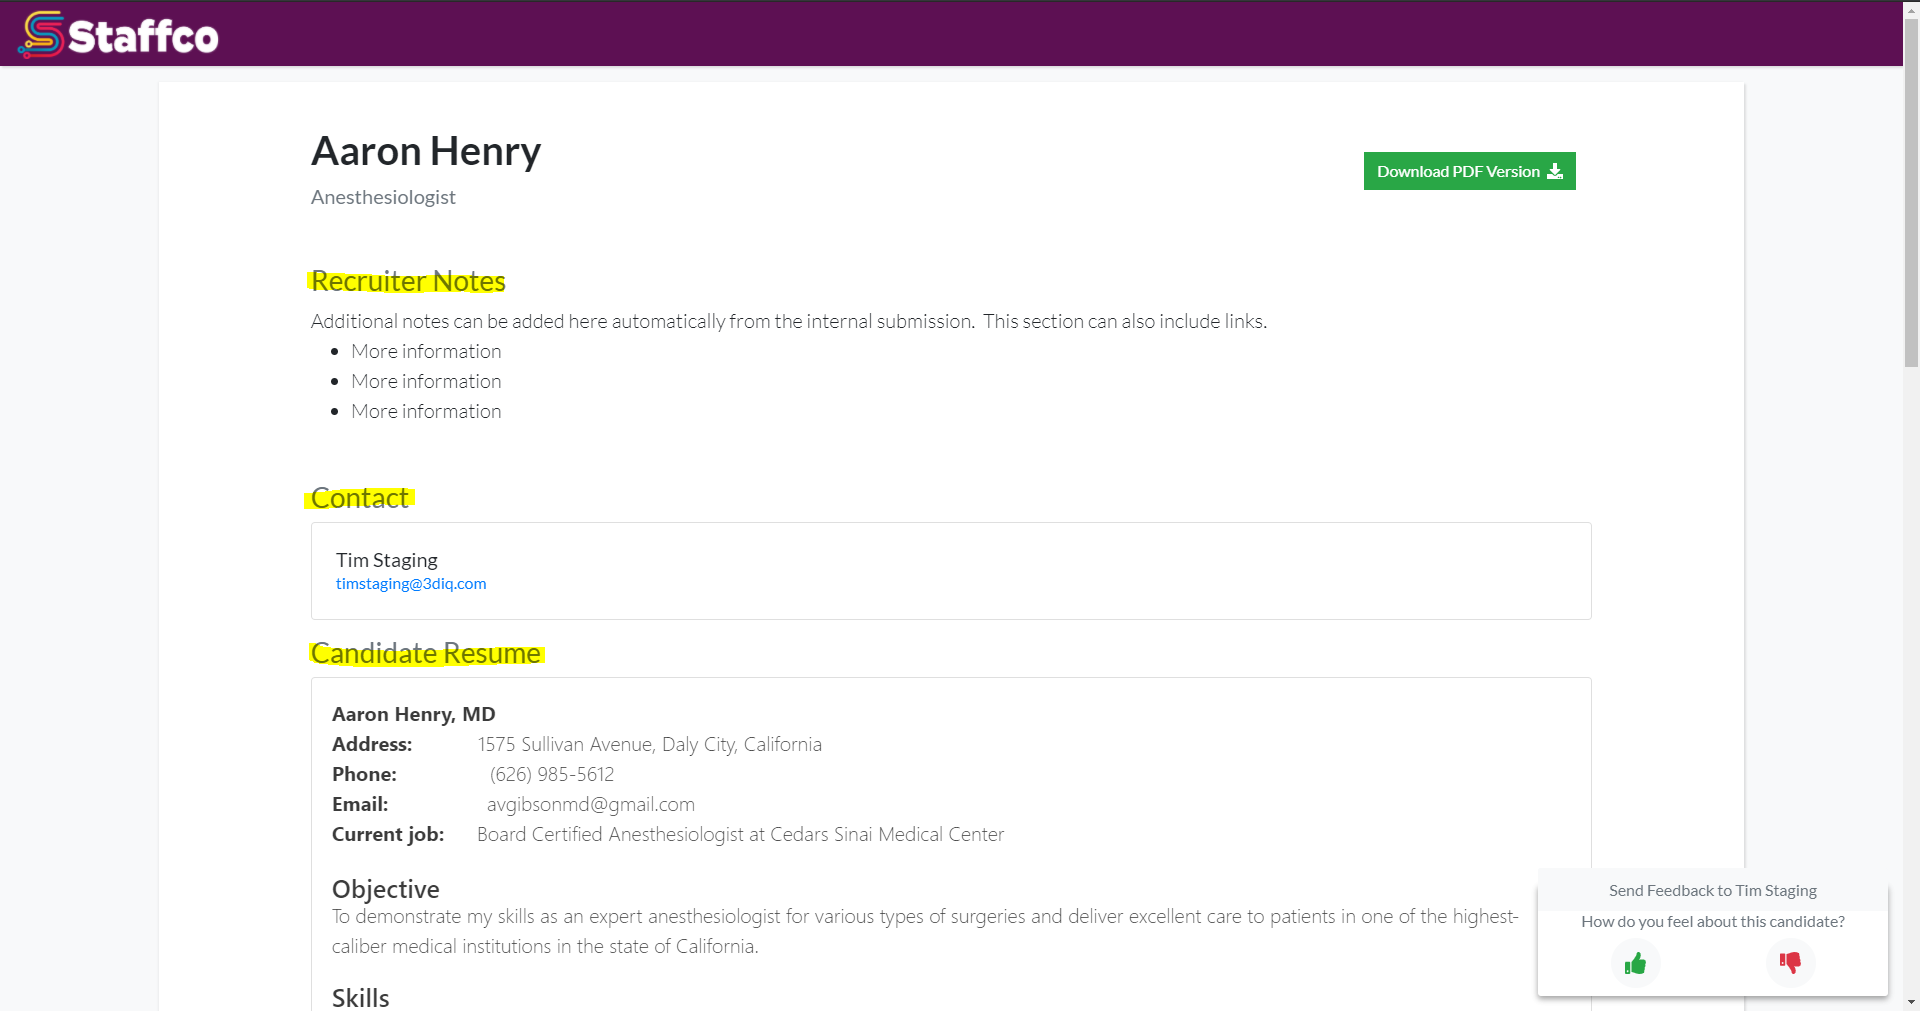Viewport: 1920px width, 1011px height.
Task: Click the Staffco logo
Action: coord(118,35)
